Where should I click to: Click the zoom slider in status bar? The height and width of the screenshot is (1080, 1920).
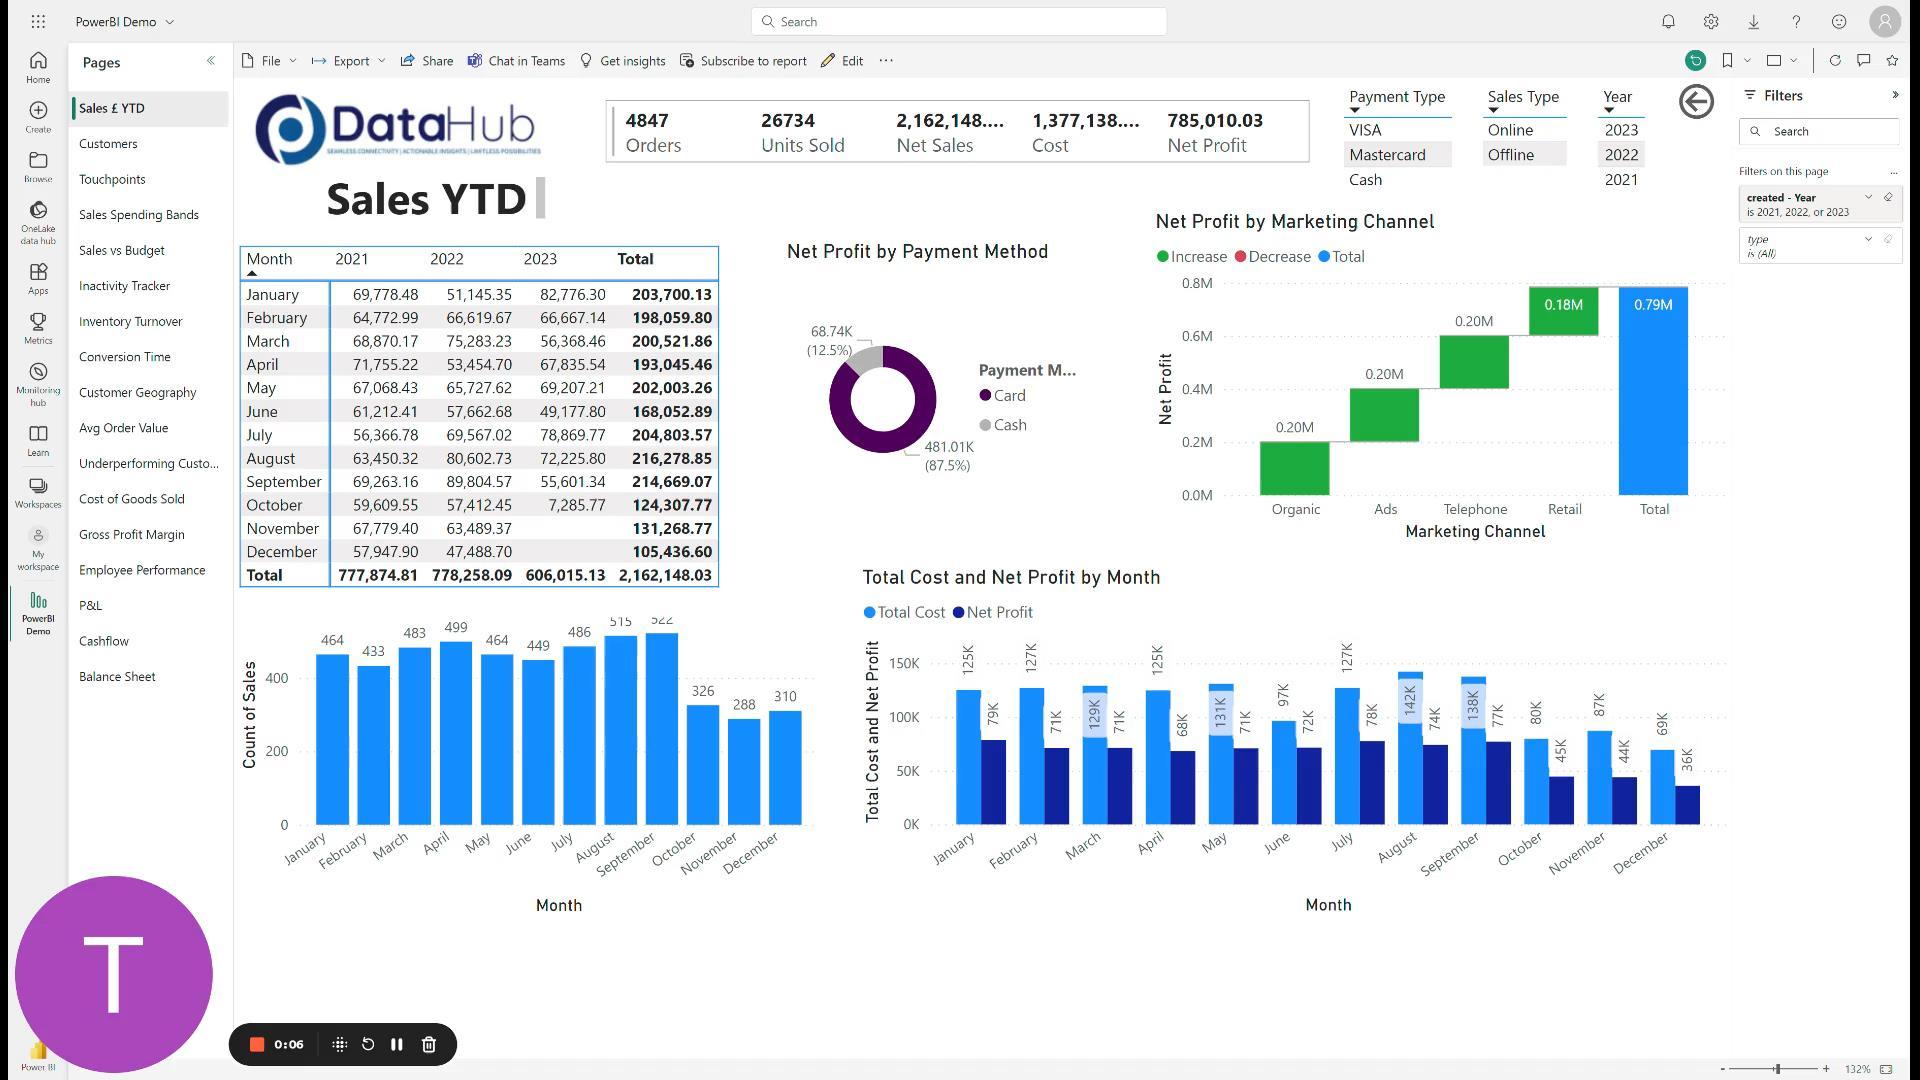coord(1777,1069)
